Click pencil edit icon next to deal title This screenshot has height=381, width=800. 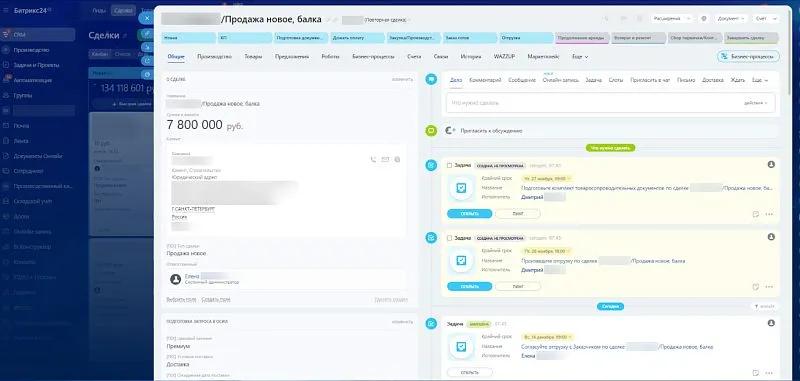pyautogui.click(x=329, y=20)
